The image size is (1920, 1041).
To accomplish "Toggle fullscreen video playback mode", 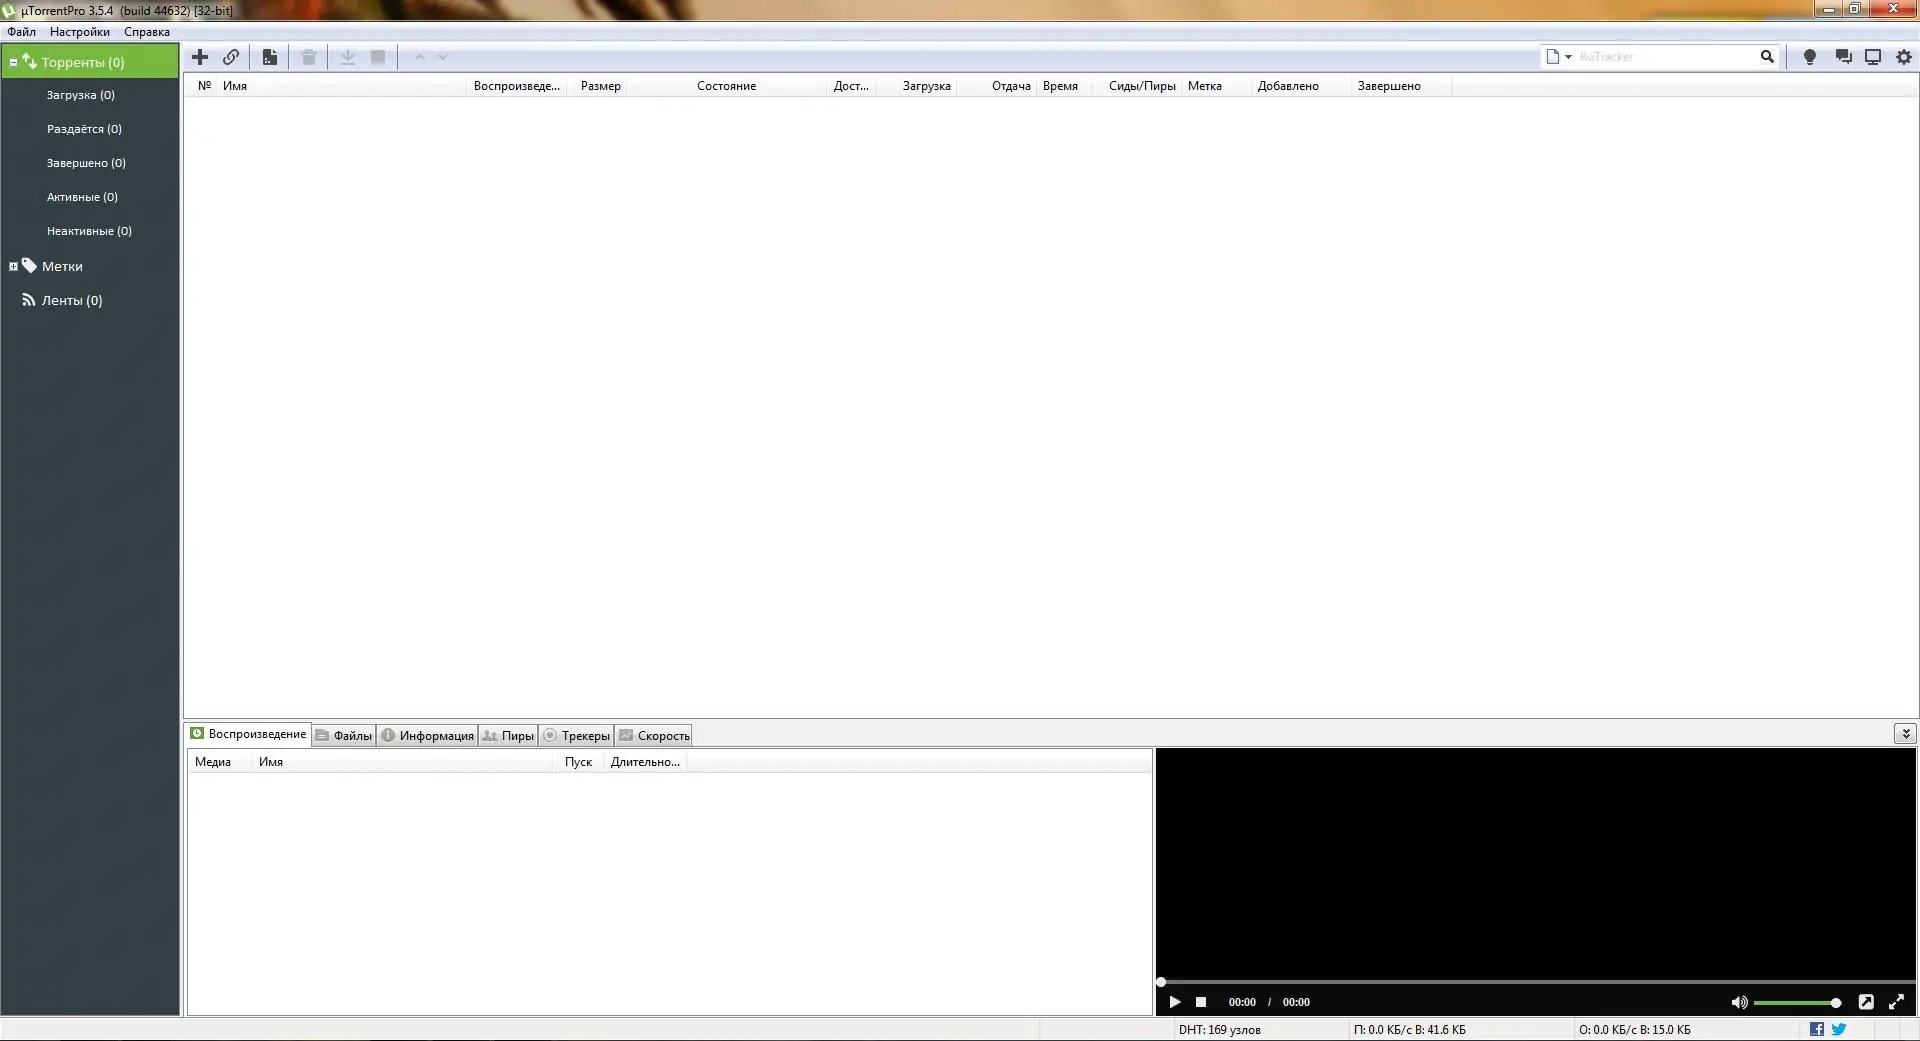I will click(1896, 1002).
